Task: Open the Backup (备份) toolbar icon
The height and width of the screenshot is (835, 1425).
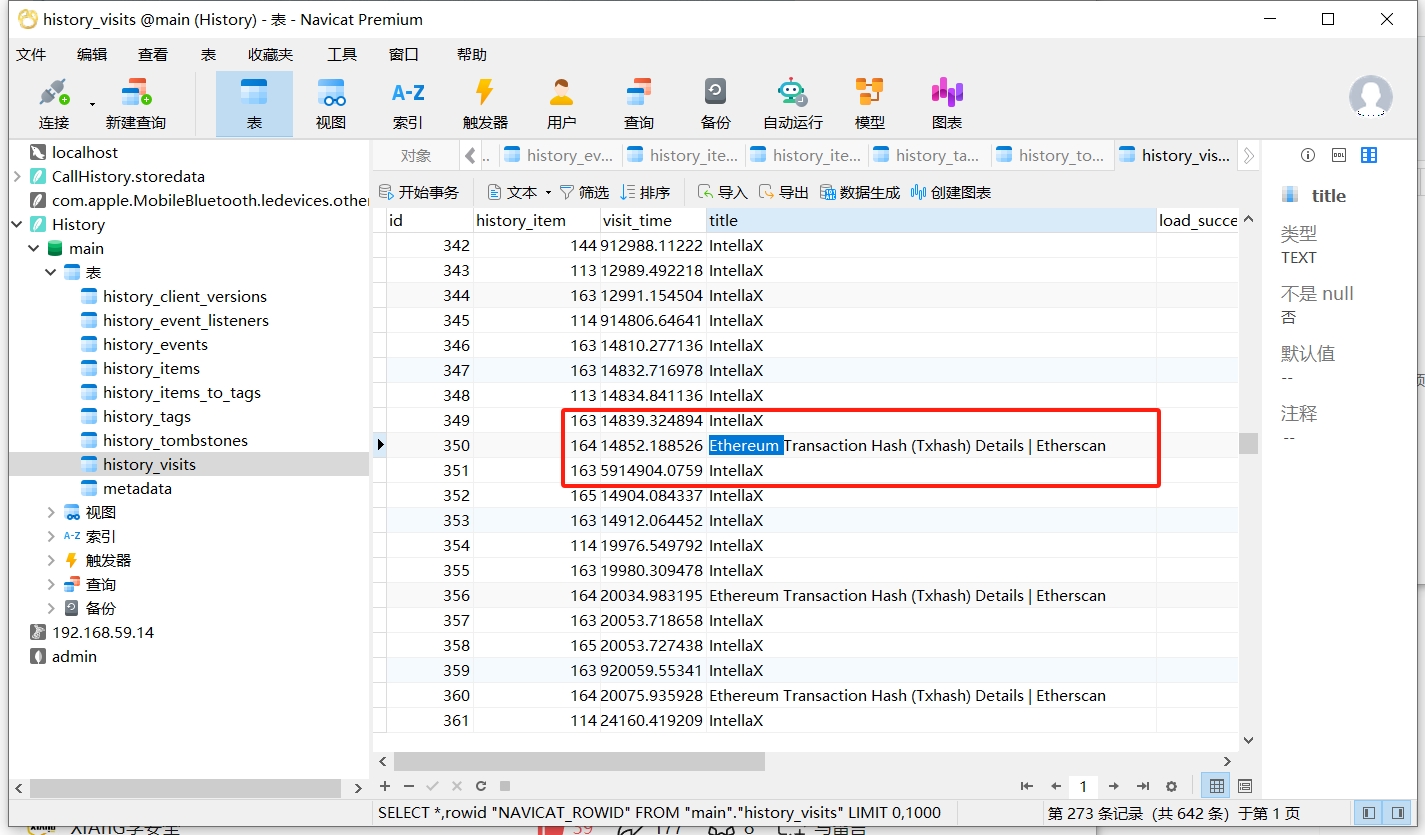Action: pyautogui.click(x=715, y=104)
